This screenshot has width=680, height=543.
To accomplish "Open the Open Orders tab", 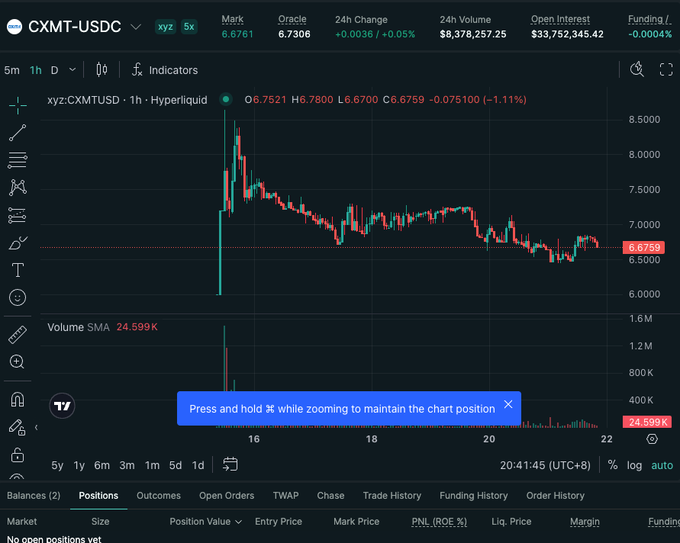I will pos(226,495).
